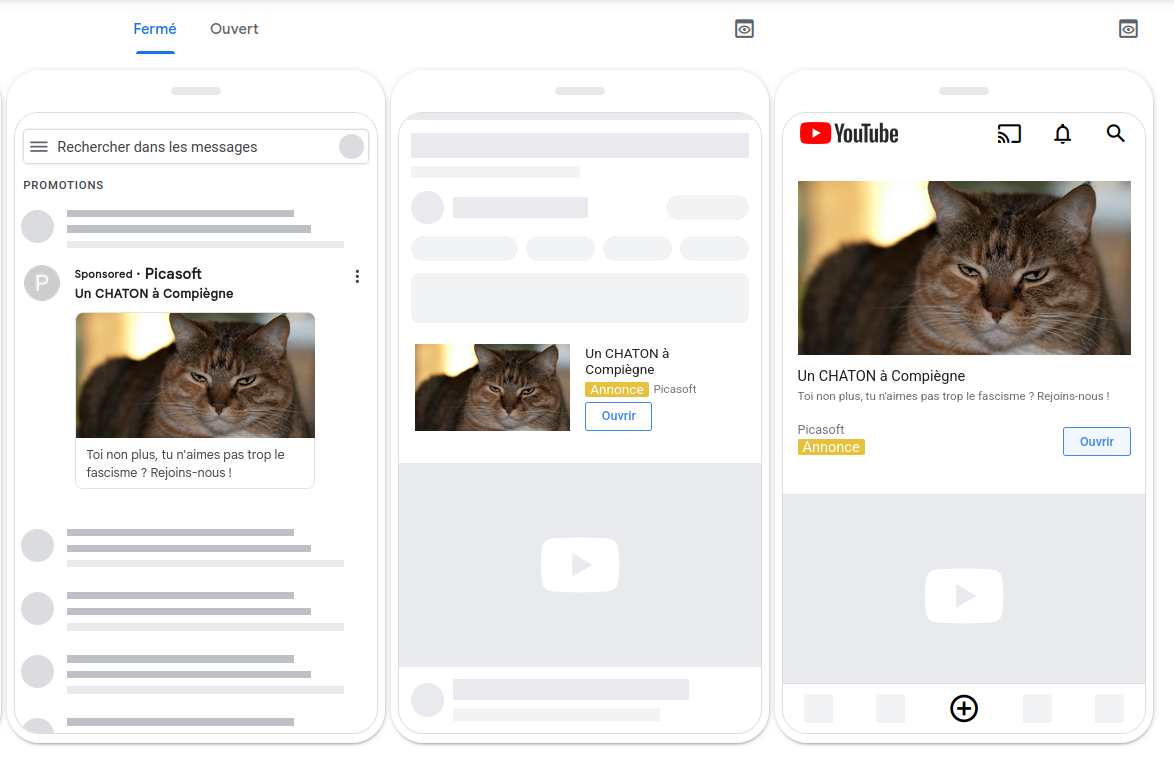
Task: Click play icon placeholder in YouTube preview
Action: 964,596
